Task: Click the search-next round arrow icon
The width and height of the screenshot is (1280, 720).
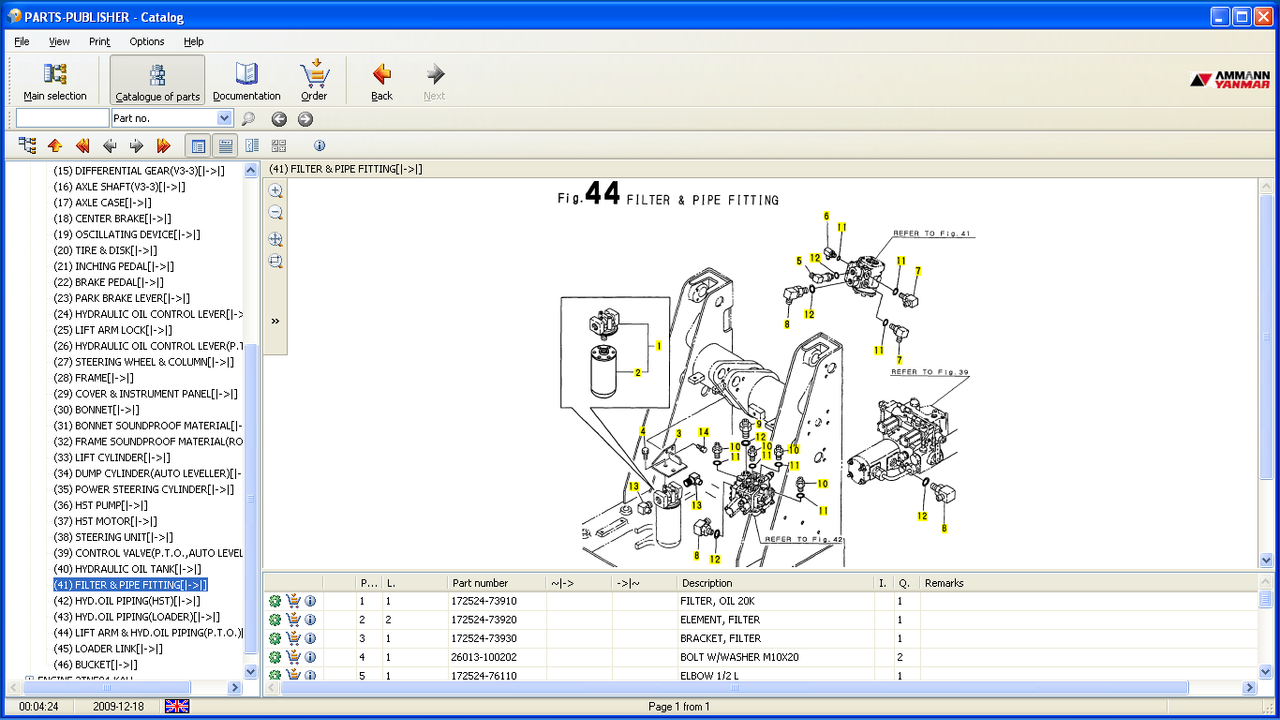Action: (305, 119)
